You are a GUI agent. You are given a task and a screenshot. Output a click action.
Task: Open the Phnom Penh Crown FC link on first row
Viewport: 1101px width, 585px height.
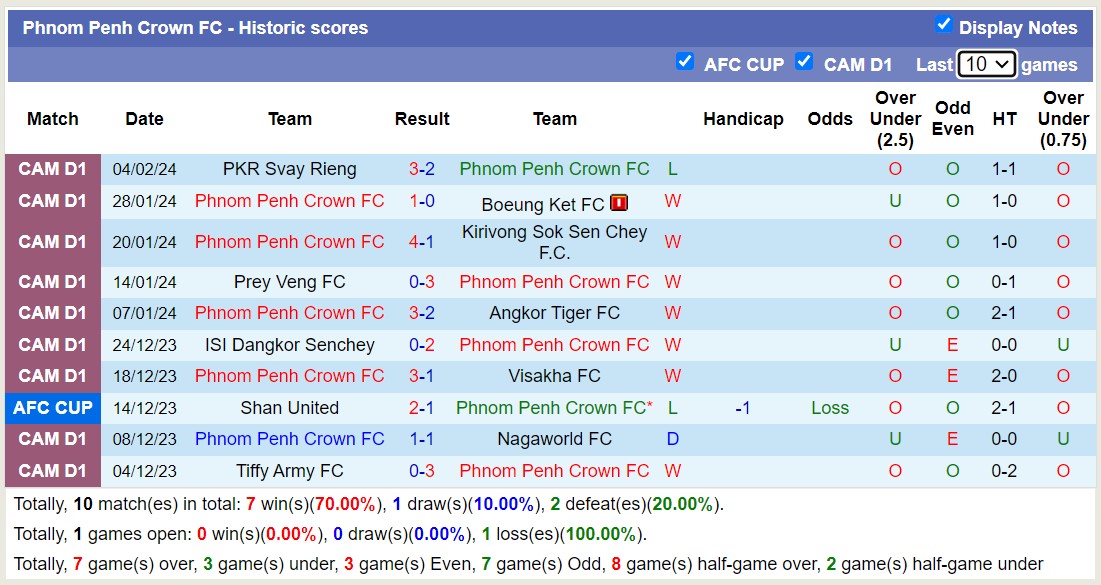[x=554, y=168]
